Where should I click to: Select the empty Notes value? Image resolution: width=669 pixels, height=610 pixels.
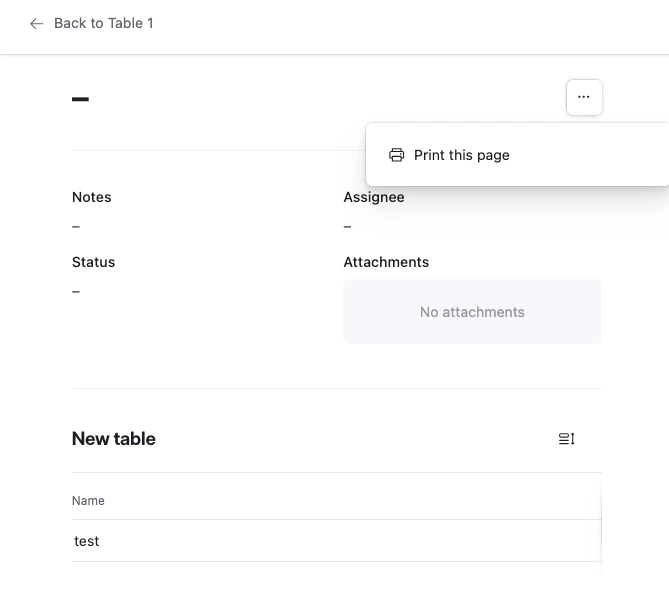(x=76, y=227)
